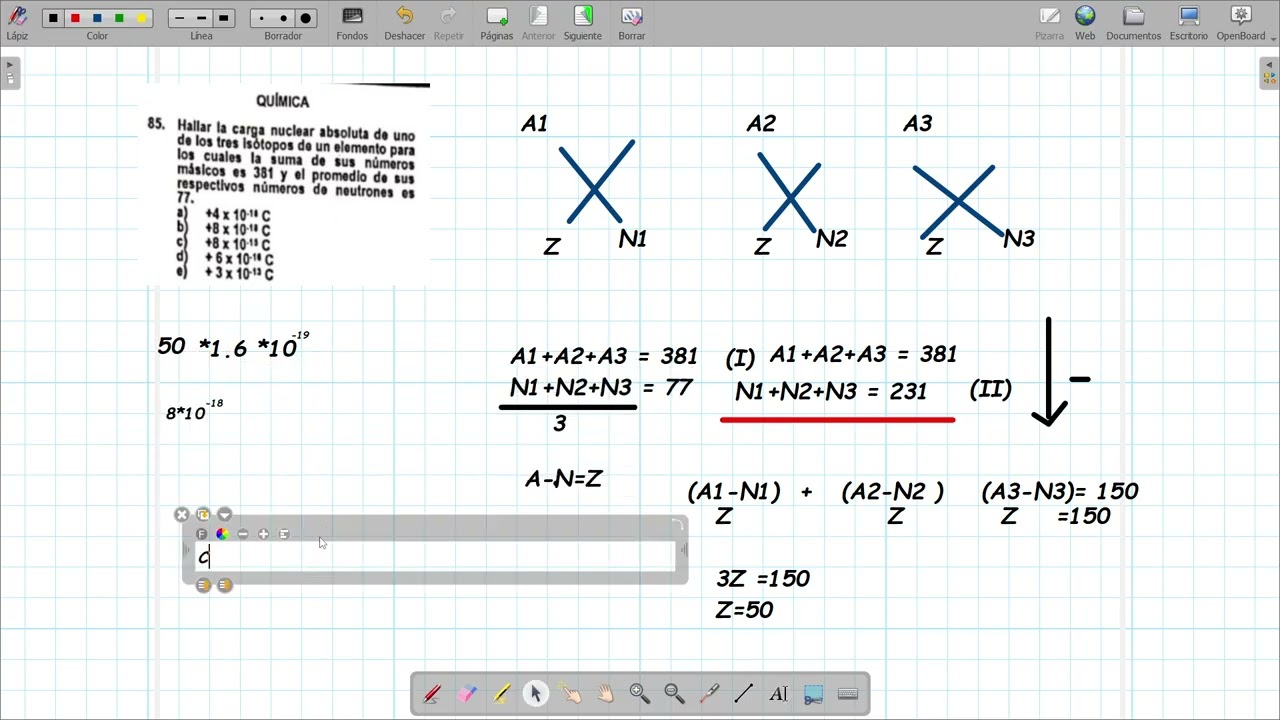Select the thick line width

click(x=223, y=18)
